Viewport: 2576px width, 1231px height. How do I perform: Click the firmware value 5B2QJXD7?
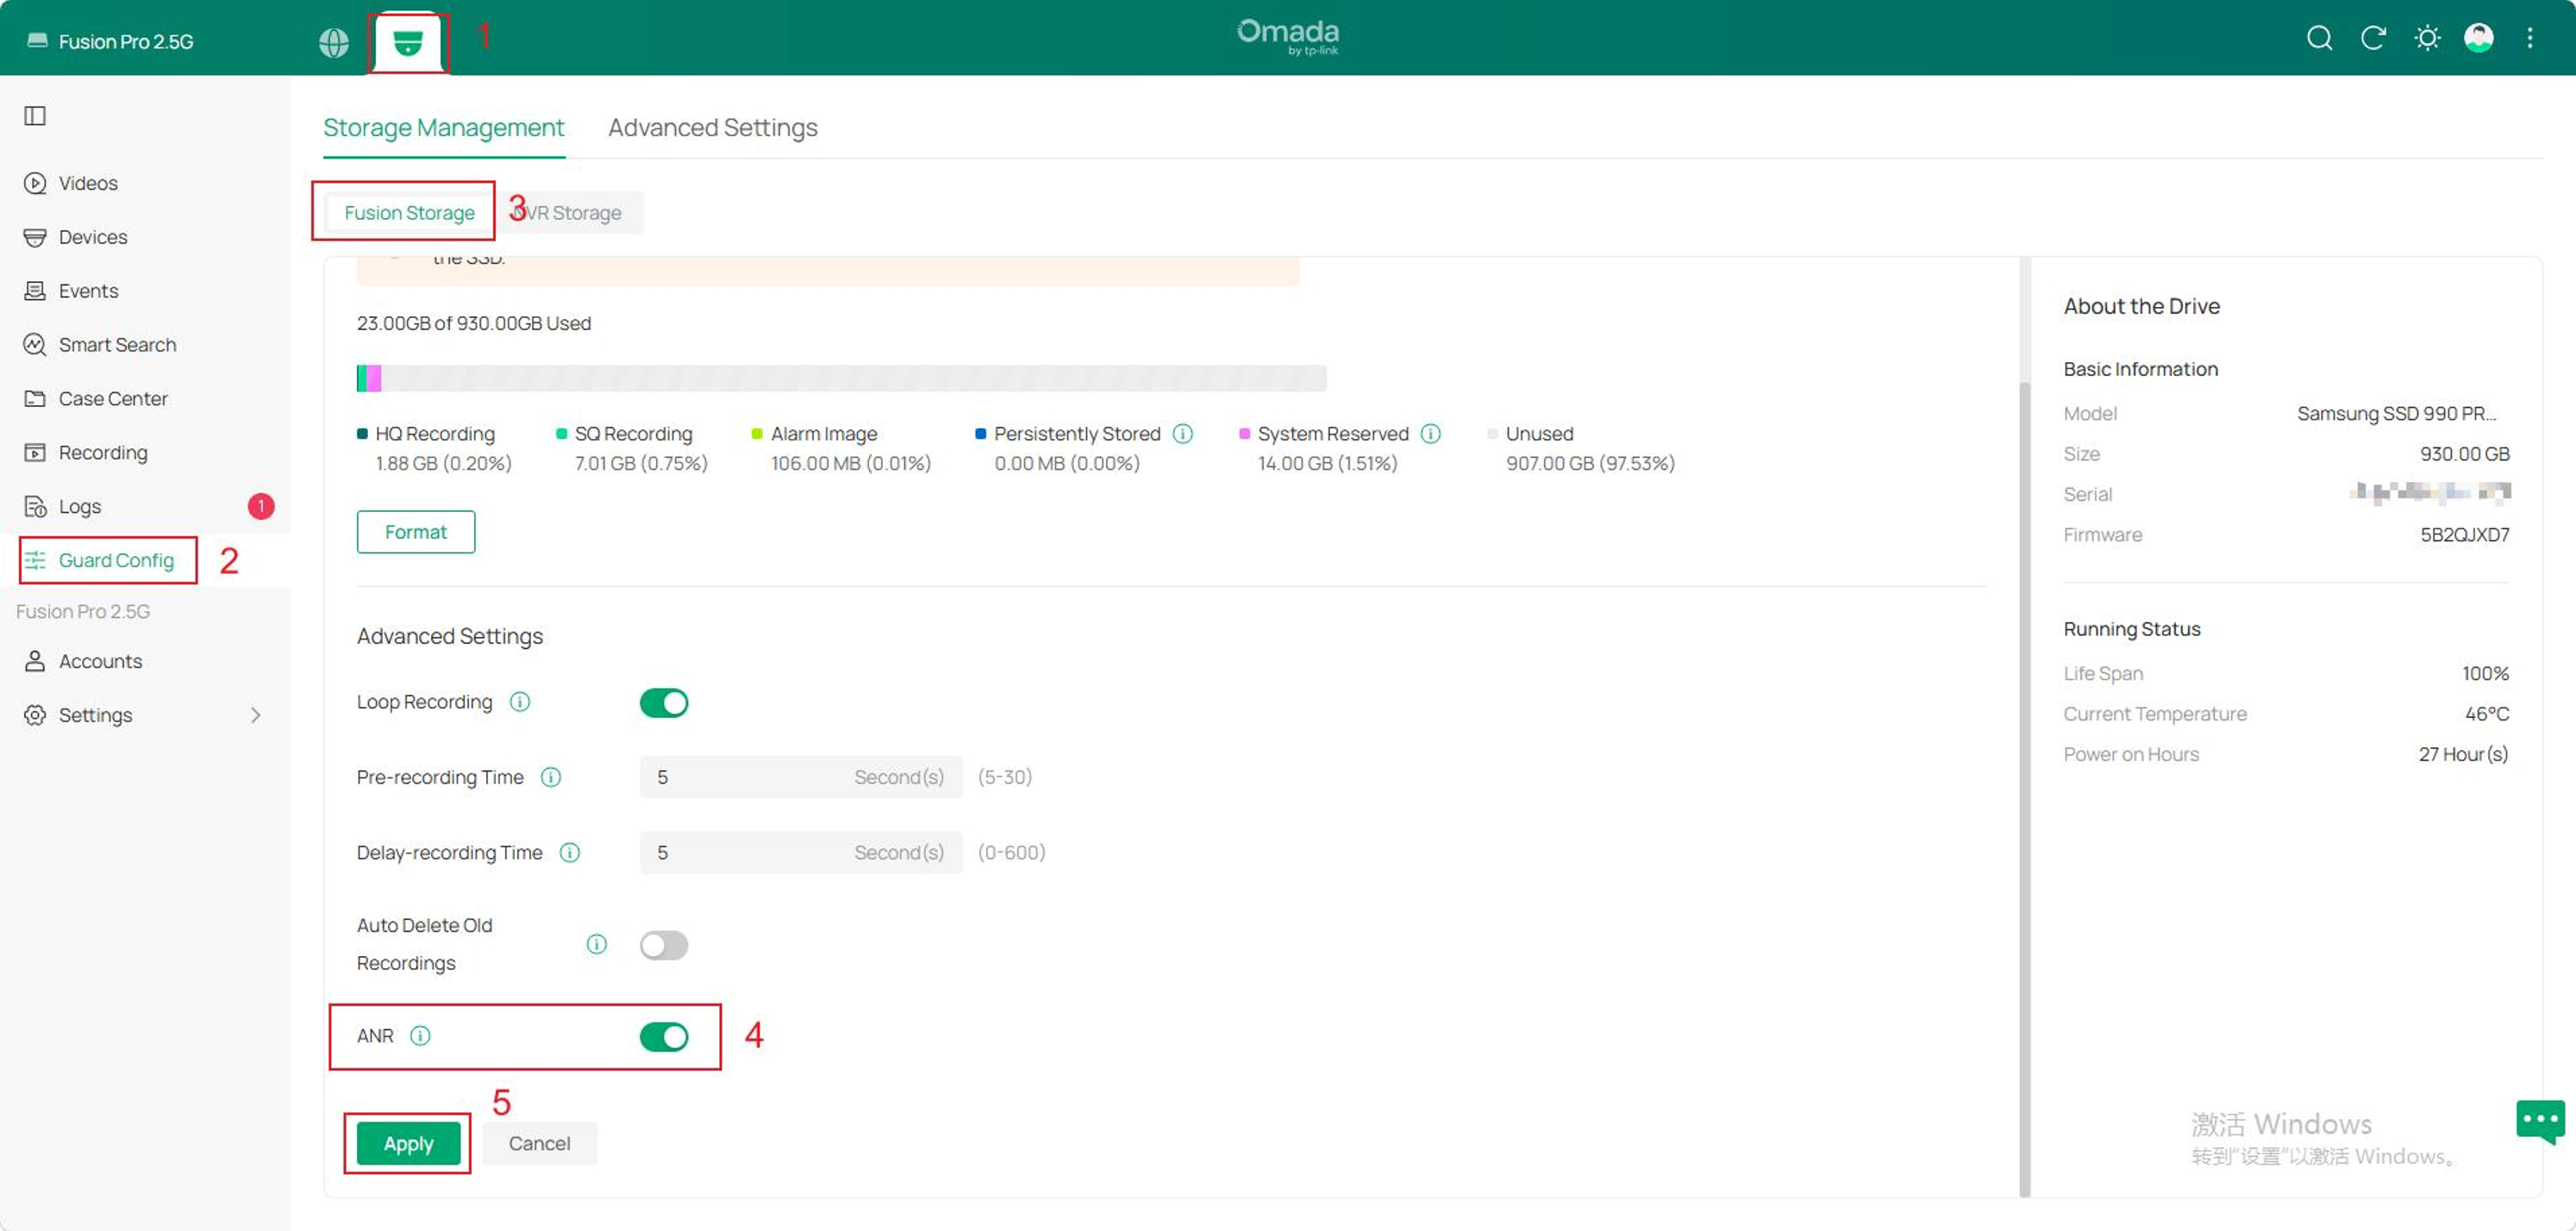click(2464, 535)
